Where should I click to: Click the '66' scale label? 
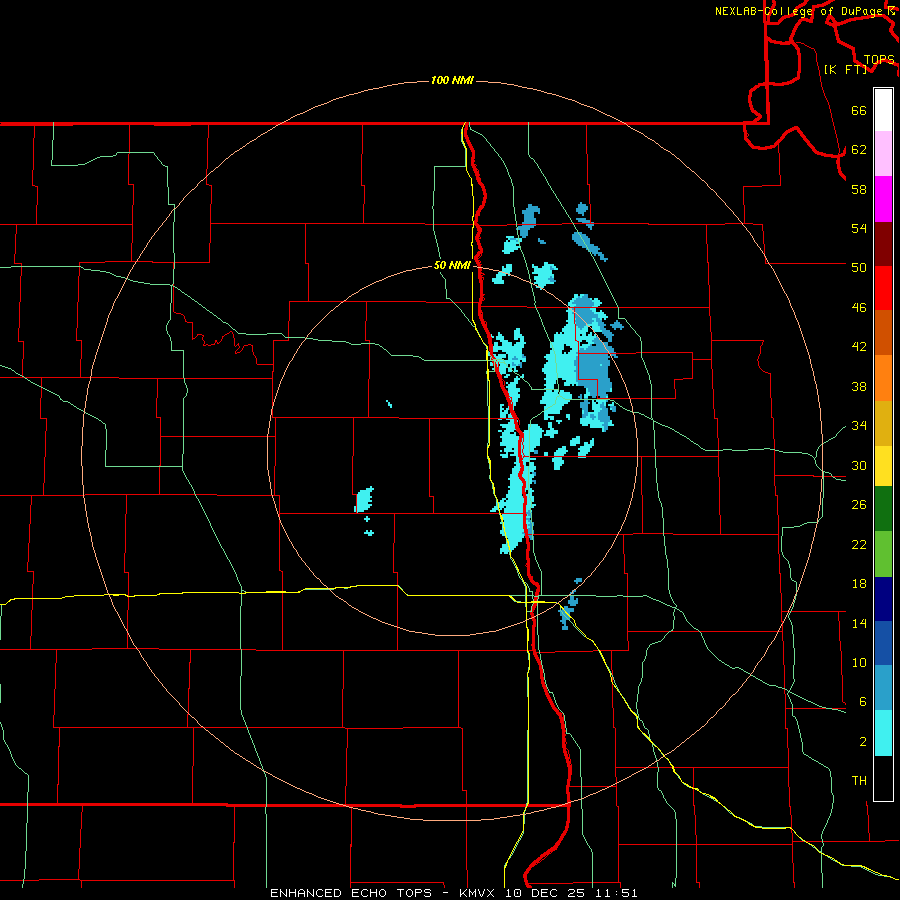click(x=859, y=111)
